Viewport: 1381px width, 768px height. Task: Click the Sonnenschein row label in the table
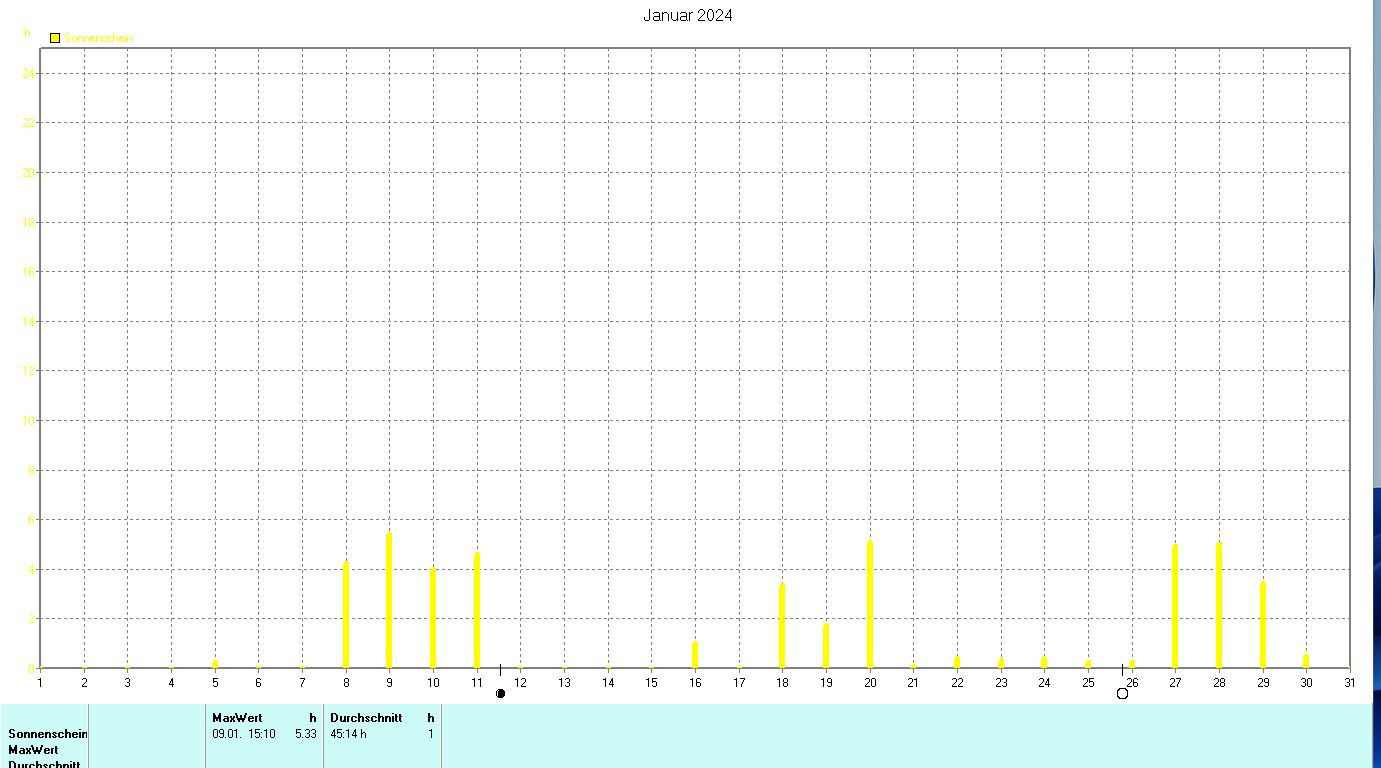48,734
